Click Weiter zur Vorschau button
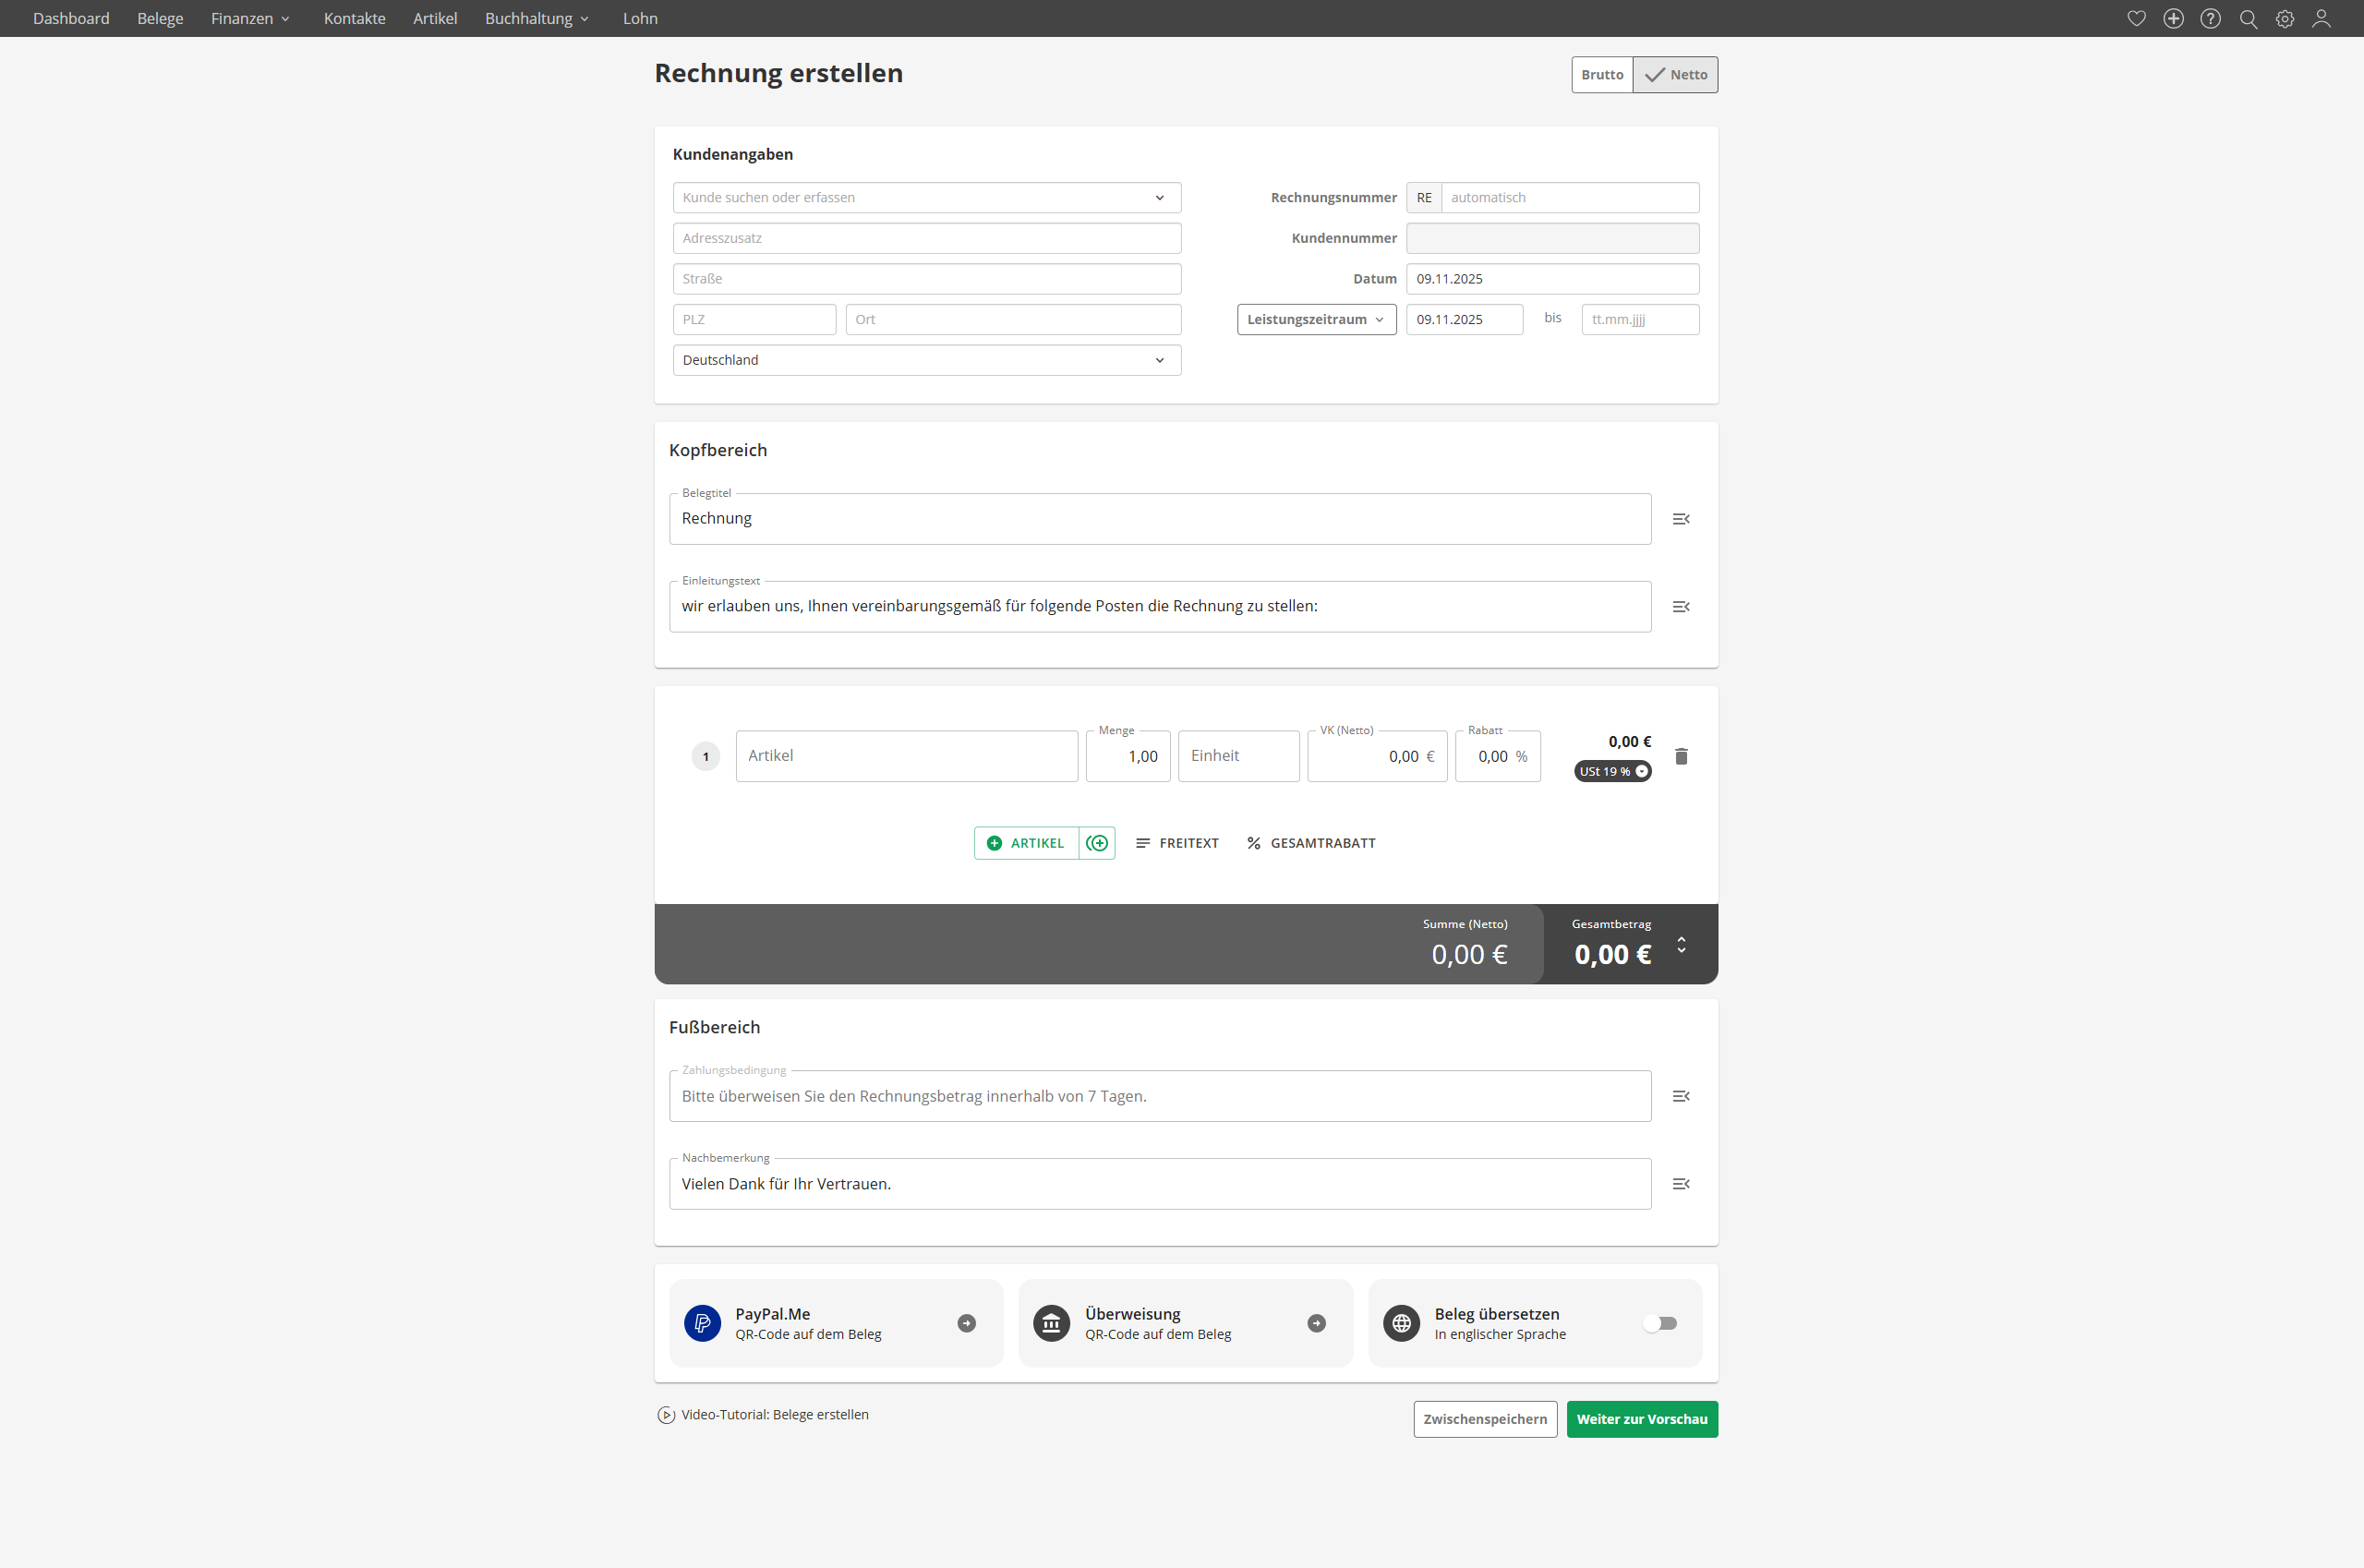Viewport: 2364px width, 1568px height. coord(1641,1419)
